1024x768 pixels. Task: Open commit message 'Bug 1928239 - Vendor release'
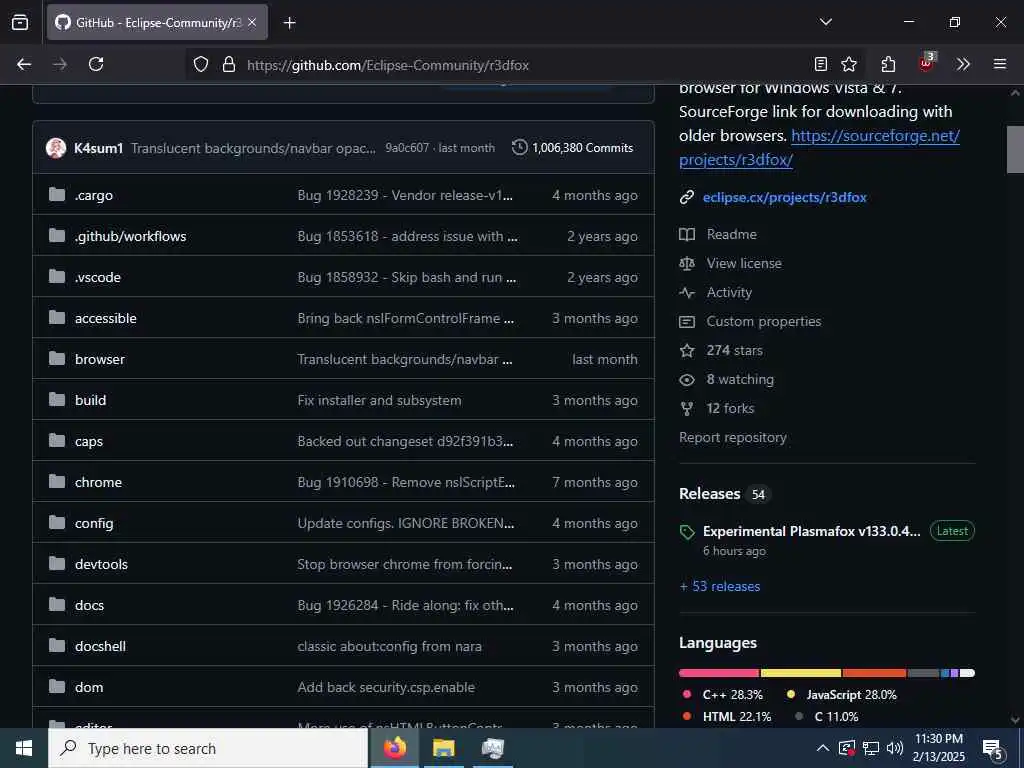tap(405, 195)
